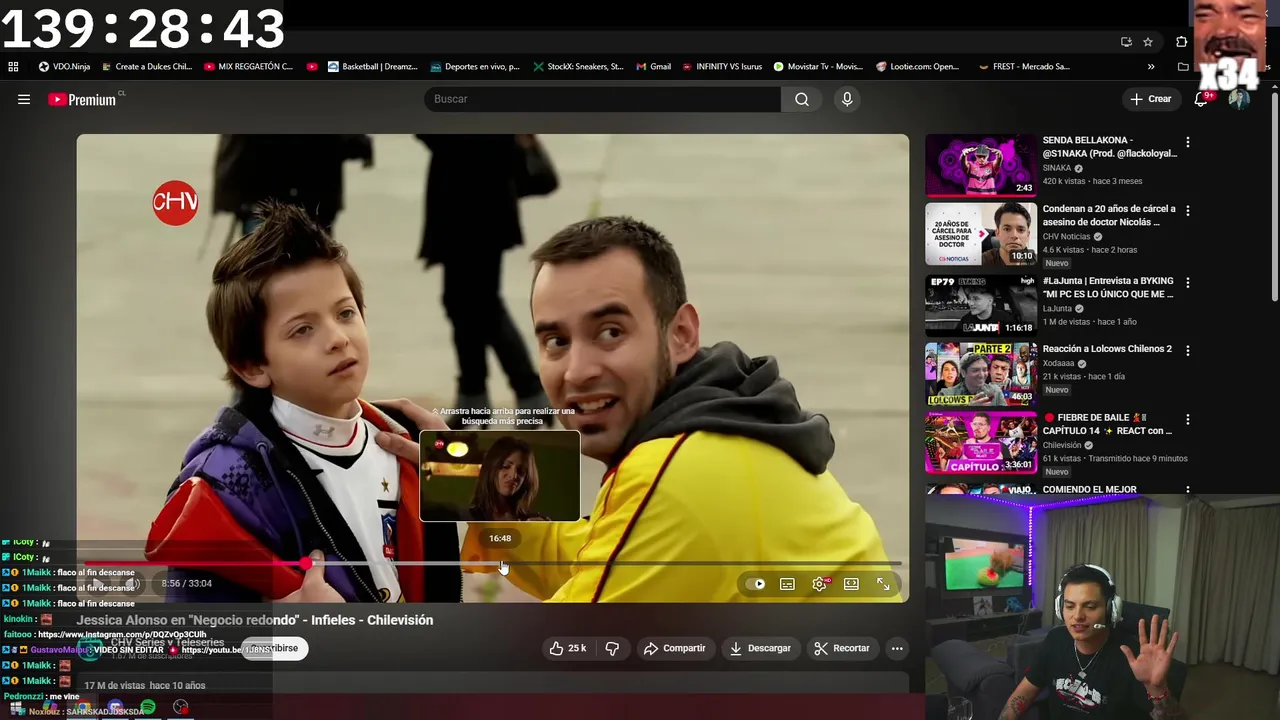Open the Chrome extensions puzzle icon
This screenshot has height=720, width=1280.
point(1182,42)
